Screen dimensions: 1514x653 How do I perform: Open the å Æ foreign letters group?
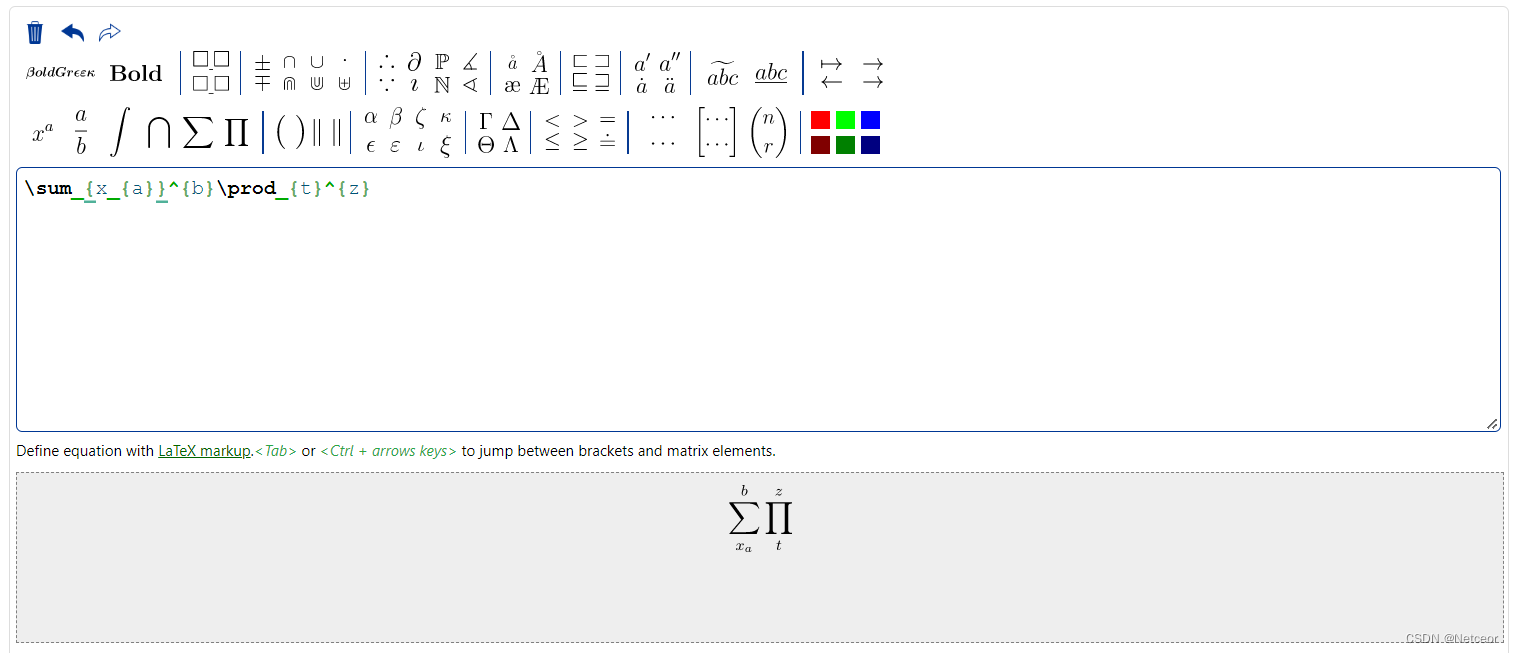(x=527, y=73)
